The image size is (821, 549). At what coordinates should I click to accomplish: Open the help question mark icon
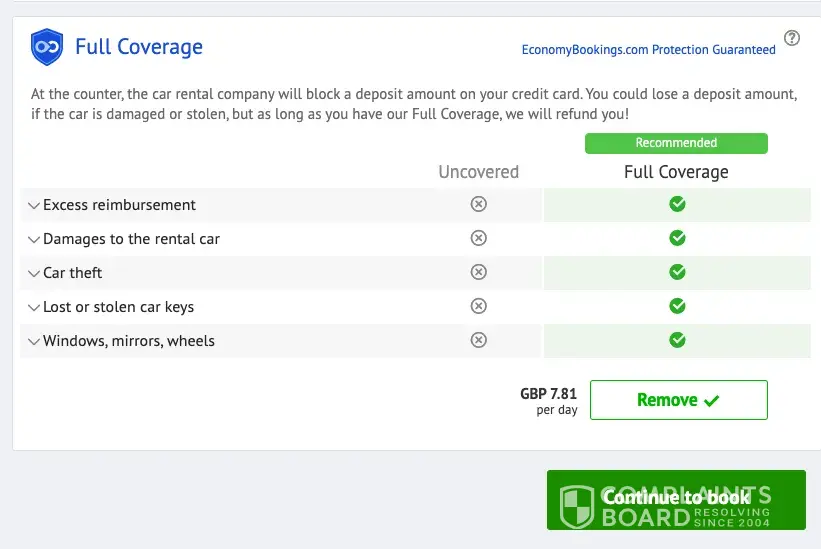(792, 39)
